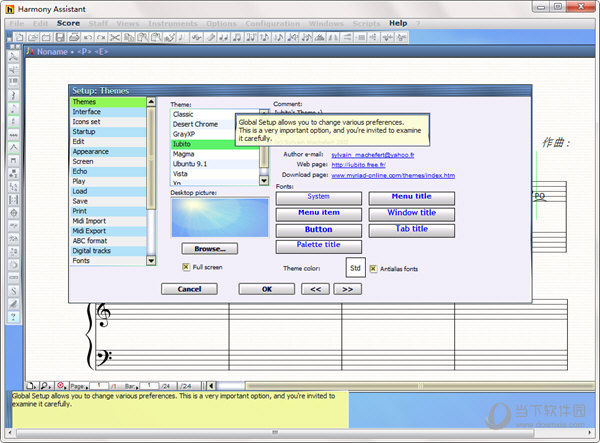Click the System font button

coord(319,198)
